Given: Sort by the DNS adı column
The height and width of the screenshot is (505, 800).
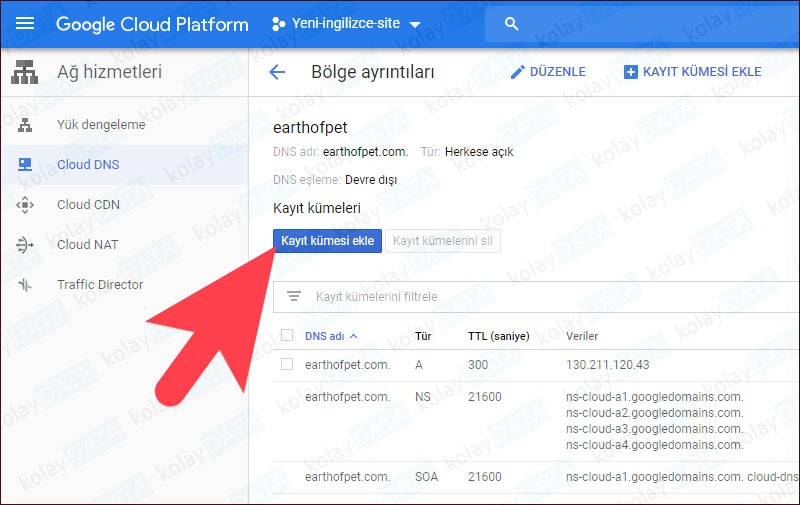Looking at the screenshot, I should pos(331,336).
